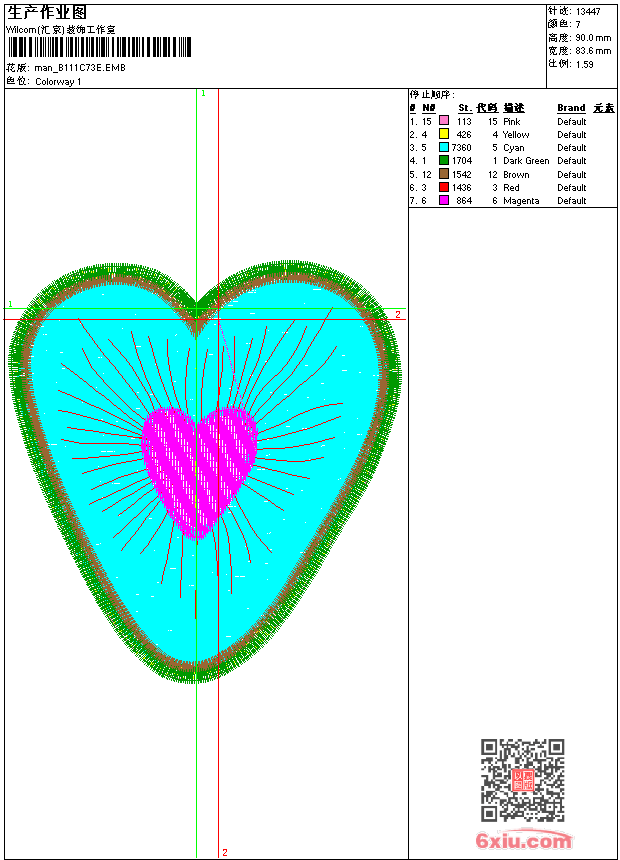Click the QR code image
This screenshot has width=620, height=860.
pos(522,780)
